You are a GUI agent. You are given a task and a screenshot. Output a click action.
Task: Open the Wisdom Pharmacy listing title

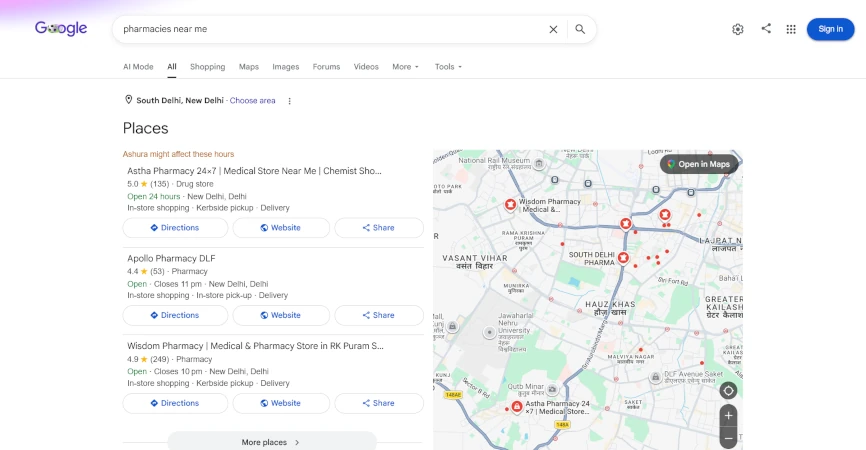point(255,346)
